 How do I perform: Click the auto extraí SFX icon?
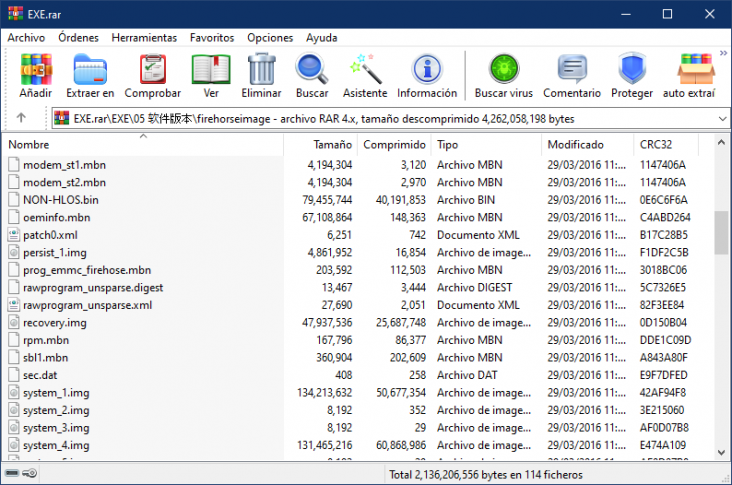point(696,69)
